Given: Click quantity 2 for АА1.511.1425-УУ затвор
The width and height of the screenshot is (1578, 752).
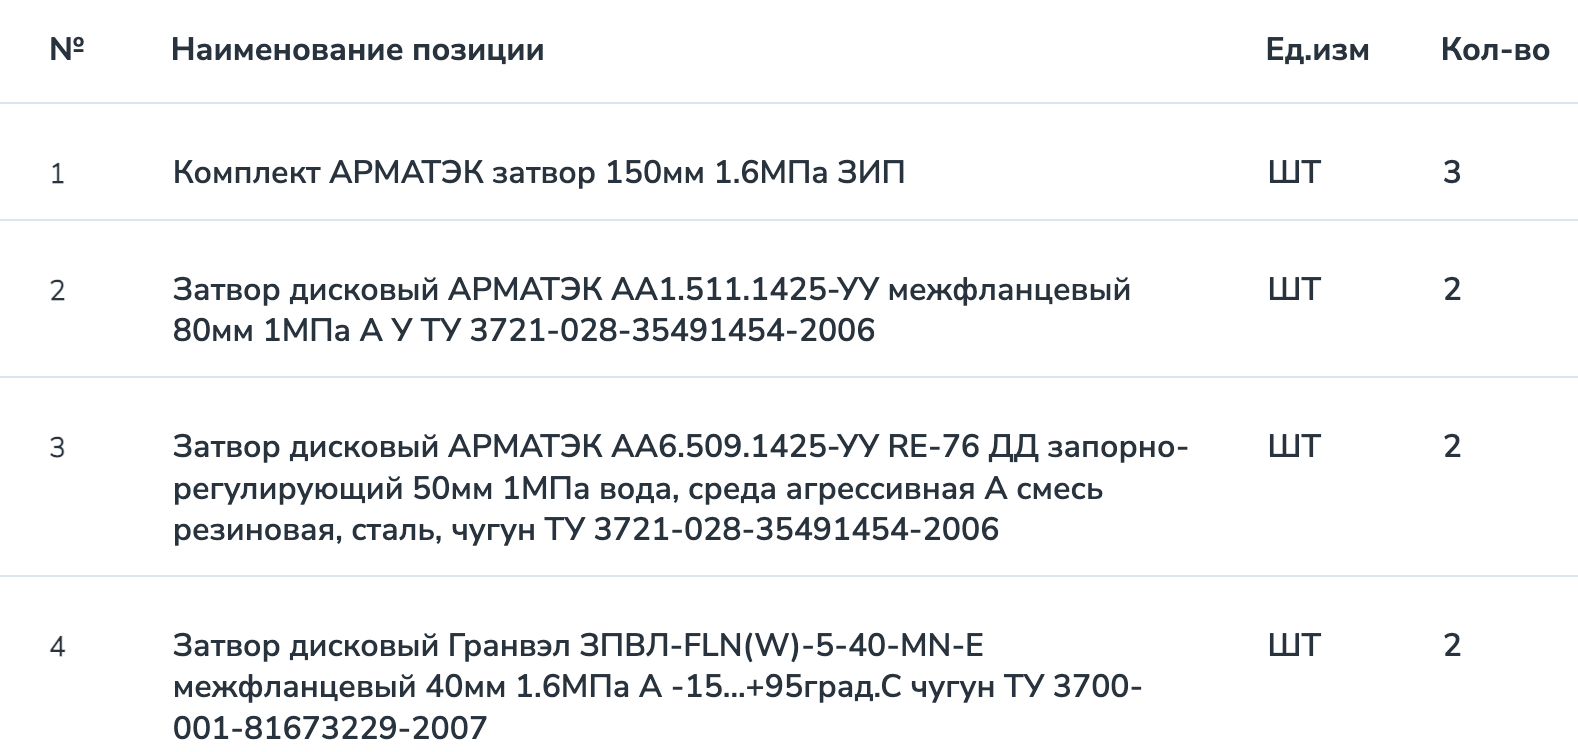Looking at the screenshot, I should click(1452, 289).
